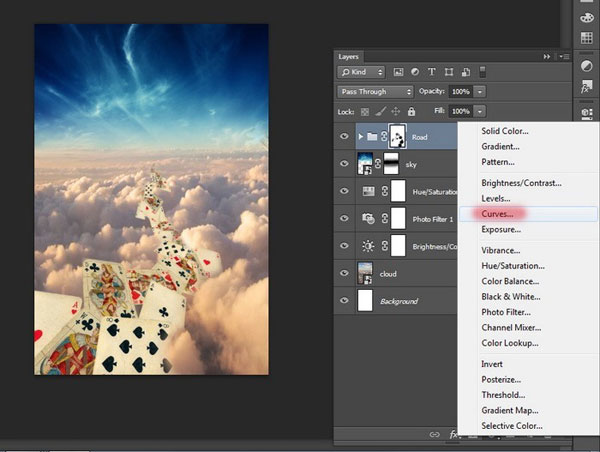Open the Opacity slider dropdown arrow
The height and width of the screenshot is (452, 600).
[x=479, y=91]
